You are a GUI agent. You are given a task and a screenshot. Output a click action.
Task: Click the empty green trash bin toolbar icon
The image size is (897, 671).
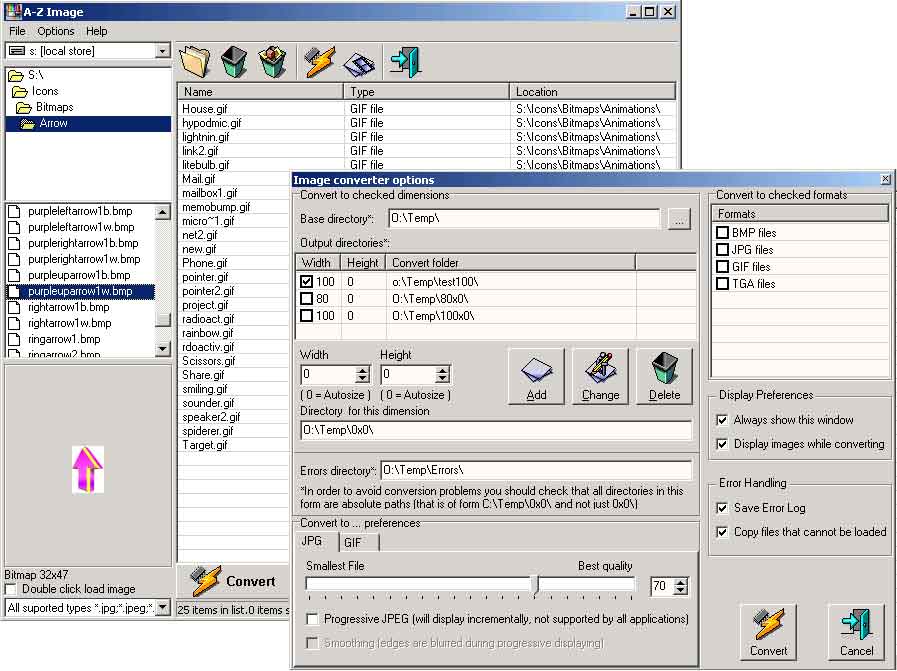point(233,62)
